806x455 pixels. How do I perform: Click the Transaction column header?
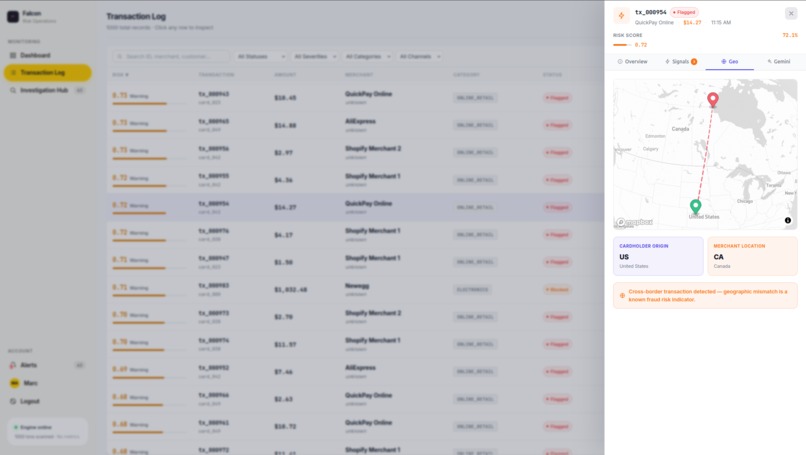coord(216,75)
